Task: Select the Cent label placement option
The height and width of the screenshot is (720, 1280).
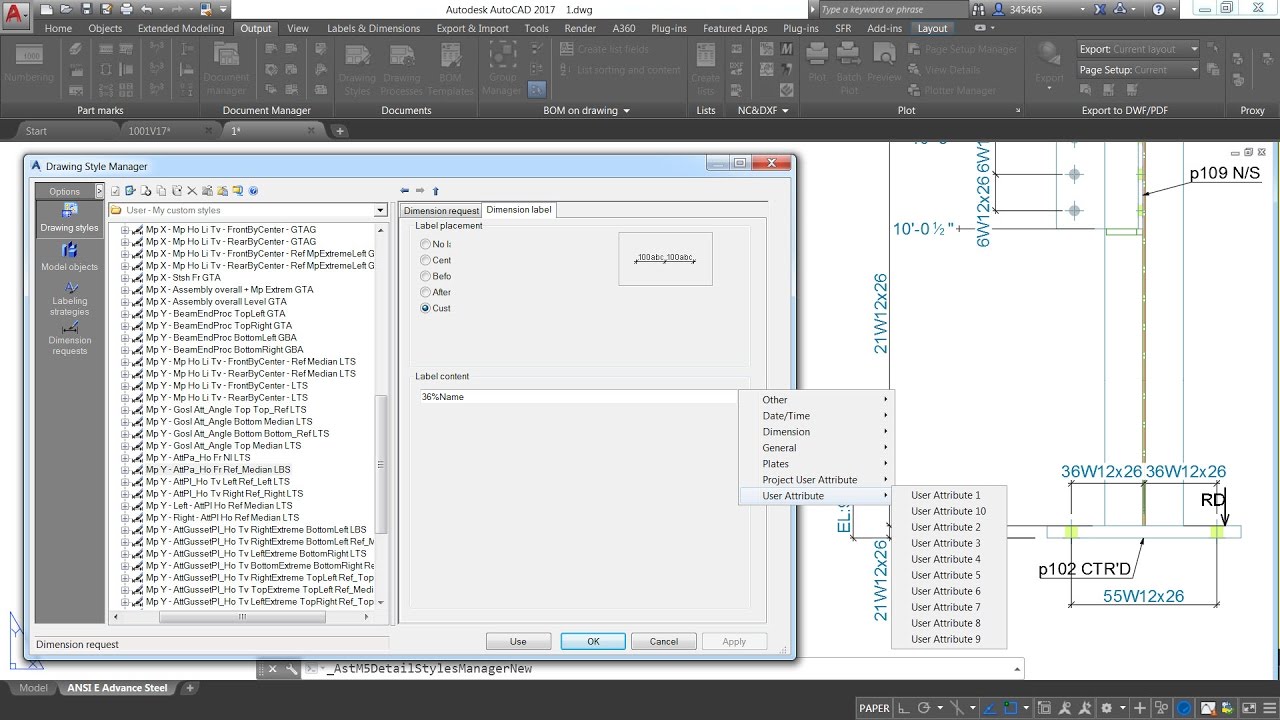Action: coord(425,259)
